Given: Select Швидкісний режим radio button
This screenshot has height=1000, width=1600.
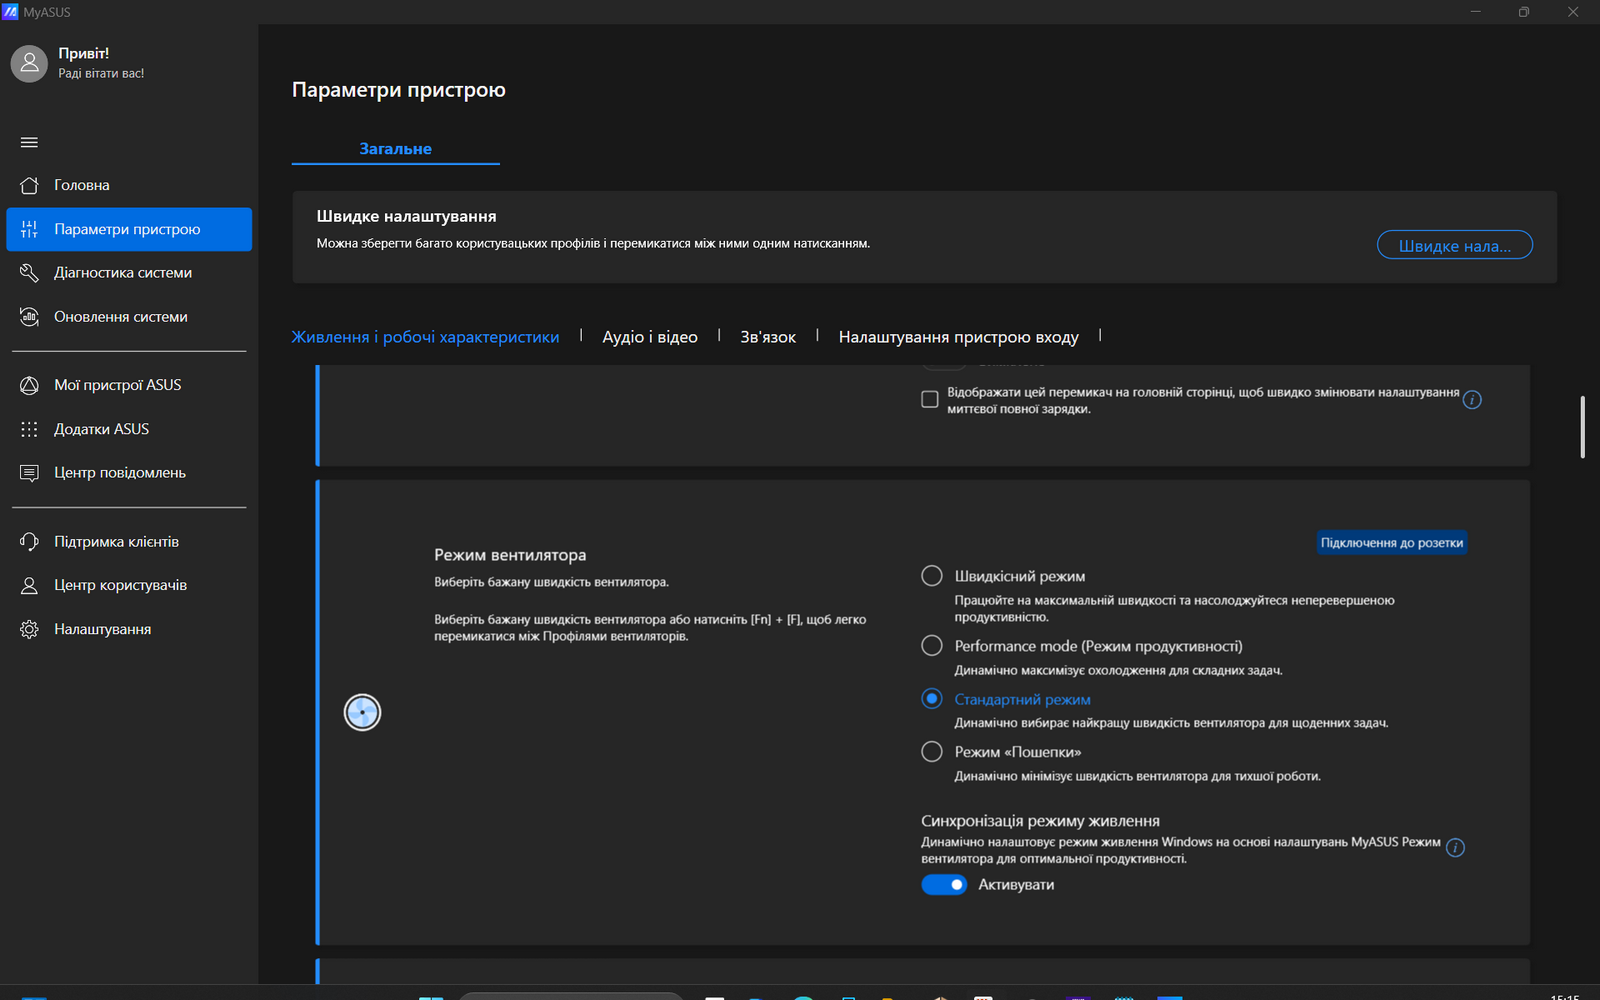Looking at the screenshot, I should click(932, 576).
